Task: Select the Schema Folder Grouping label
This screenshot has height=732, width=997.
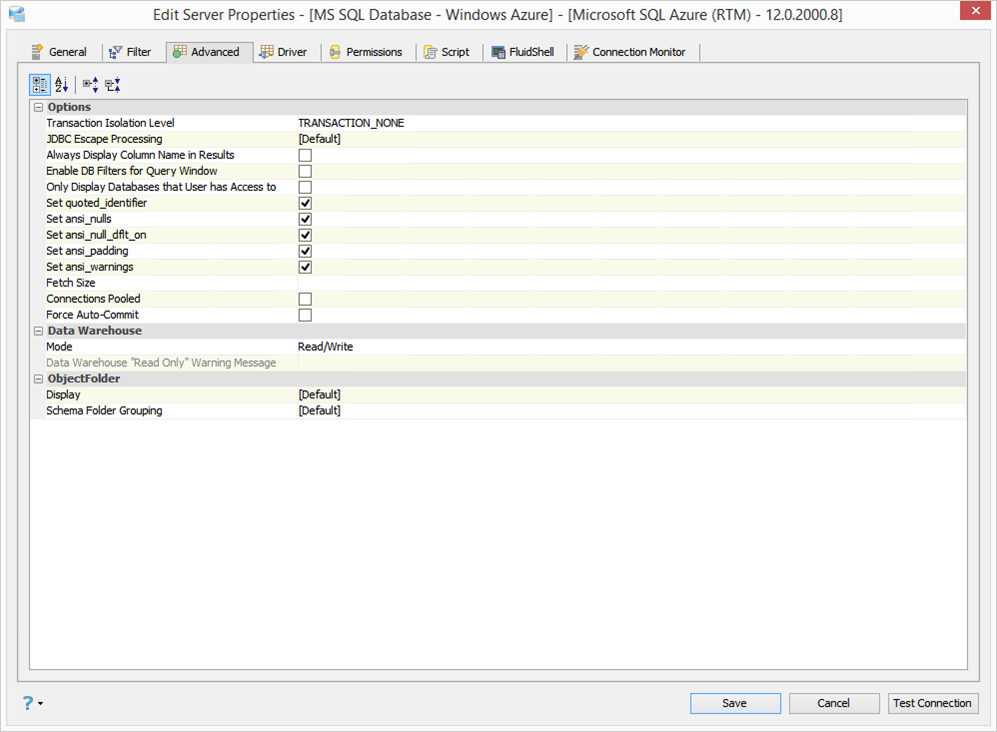Action: [x=104, y=410]
